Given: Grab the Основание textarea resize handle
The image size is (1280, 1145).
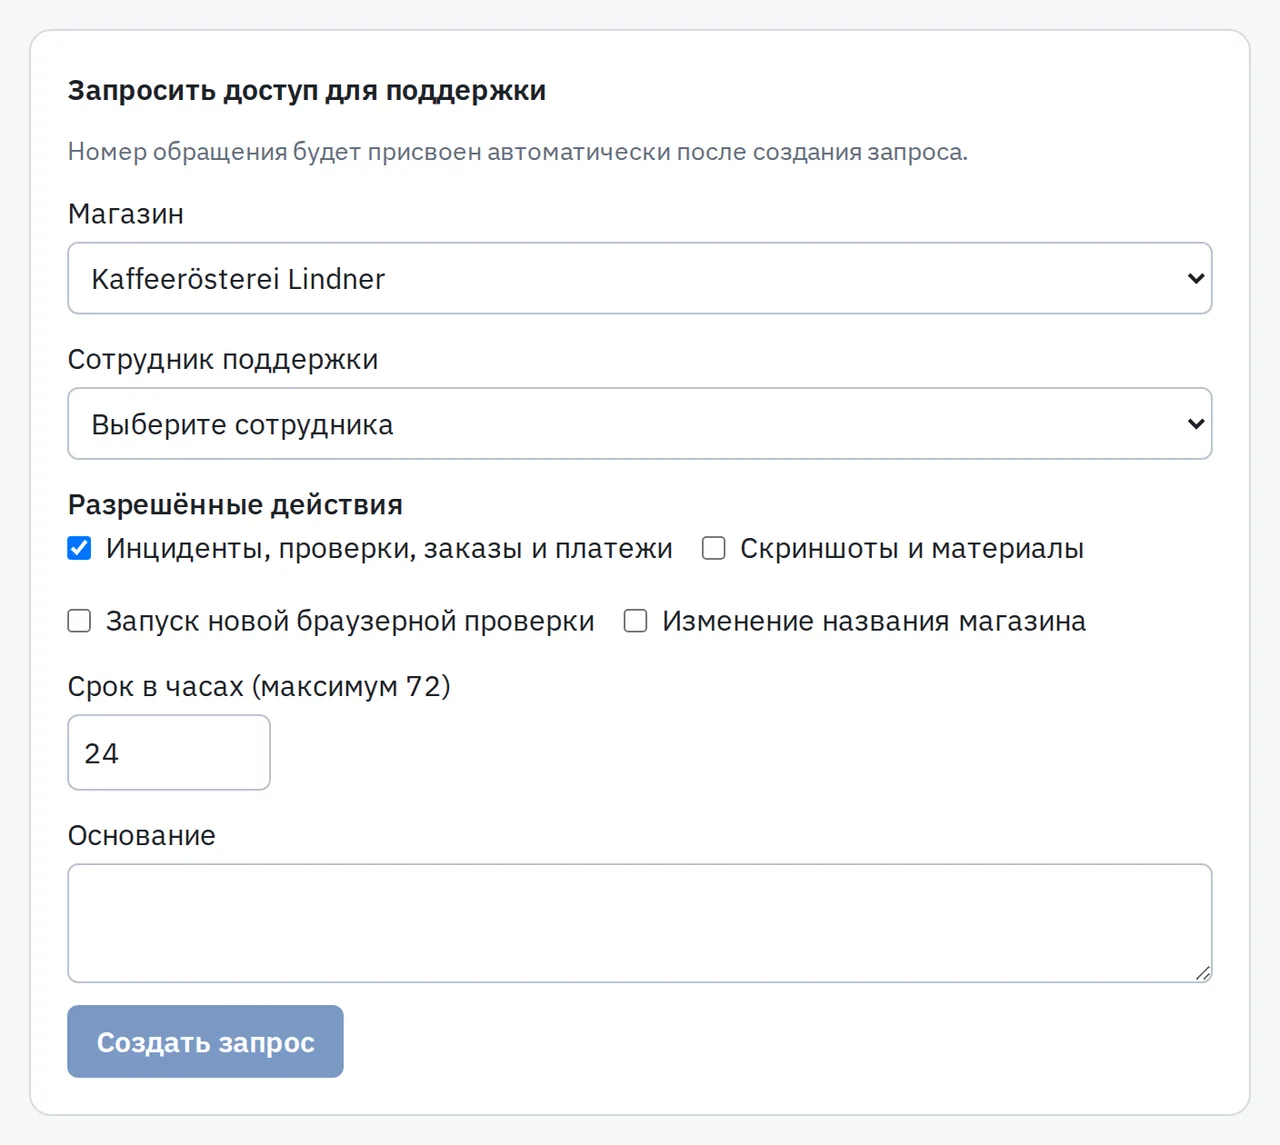Looking at the screenshot, I should [x=1203, y=973].
